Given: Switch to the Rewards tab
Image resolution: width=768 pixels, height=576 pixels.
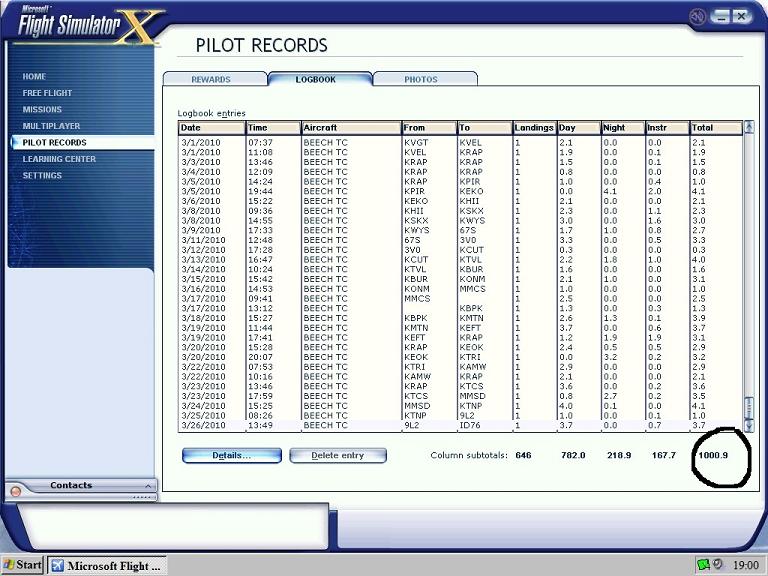Looking at the screenshot, I should [x=211, y=79].
